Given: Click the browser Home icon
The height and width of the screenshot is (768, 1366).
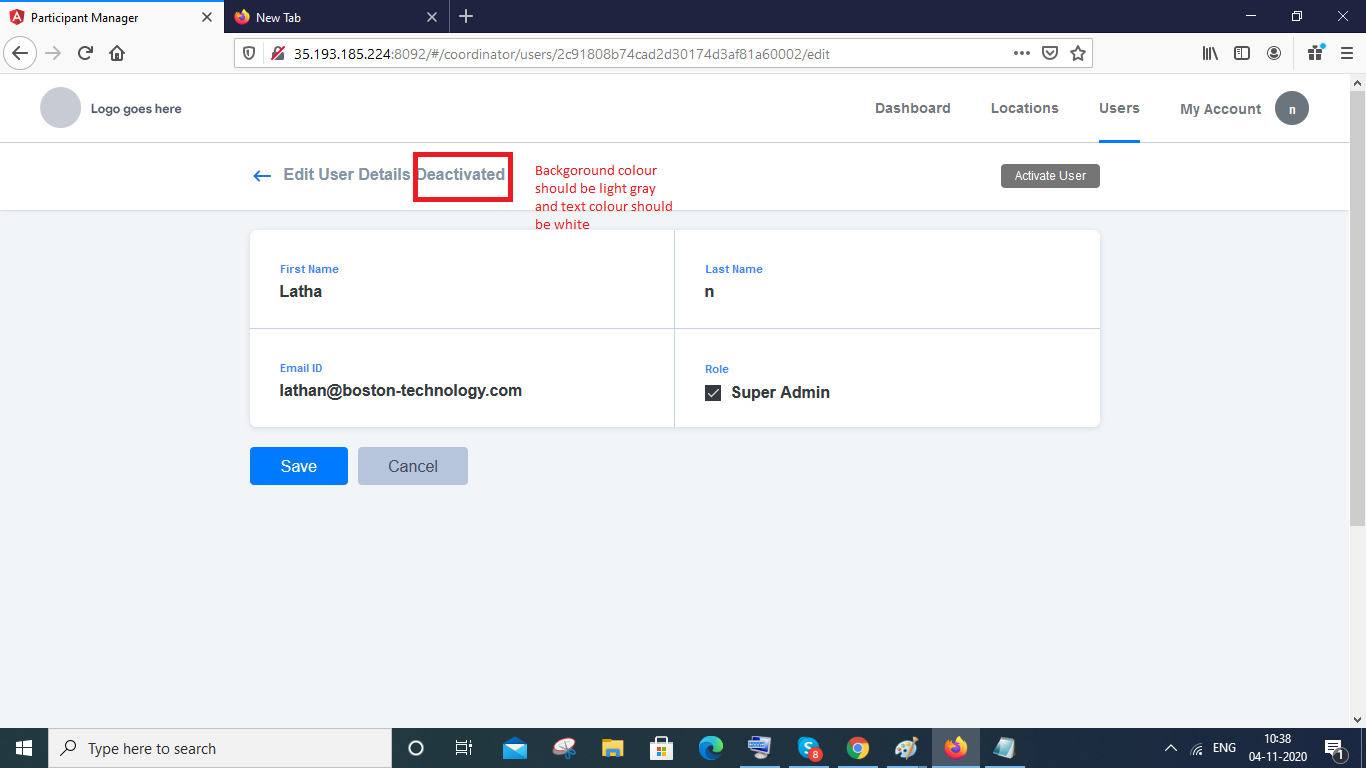Looking at the screenshot, I should pos(114,53).
